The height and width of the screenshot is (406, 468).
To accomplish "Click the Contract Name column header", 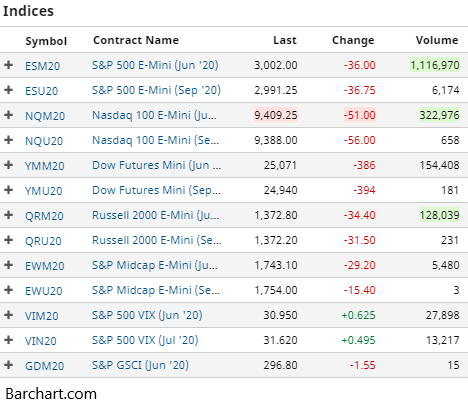I will [136, 40].
